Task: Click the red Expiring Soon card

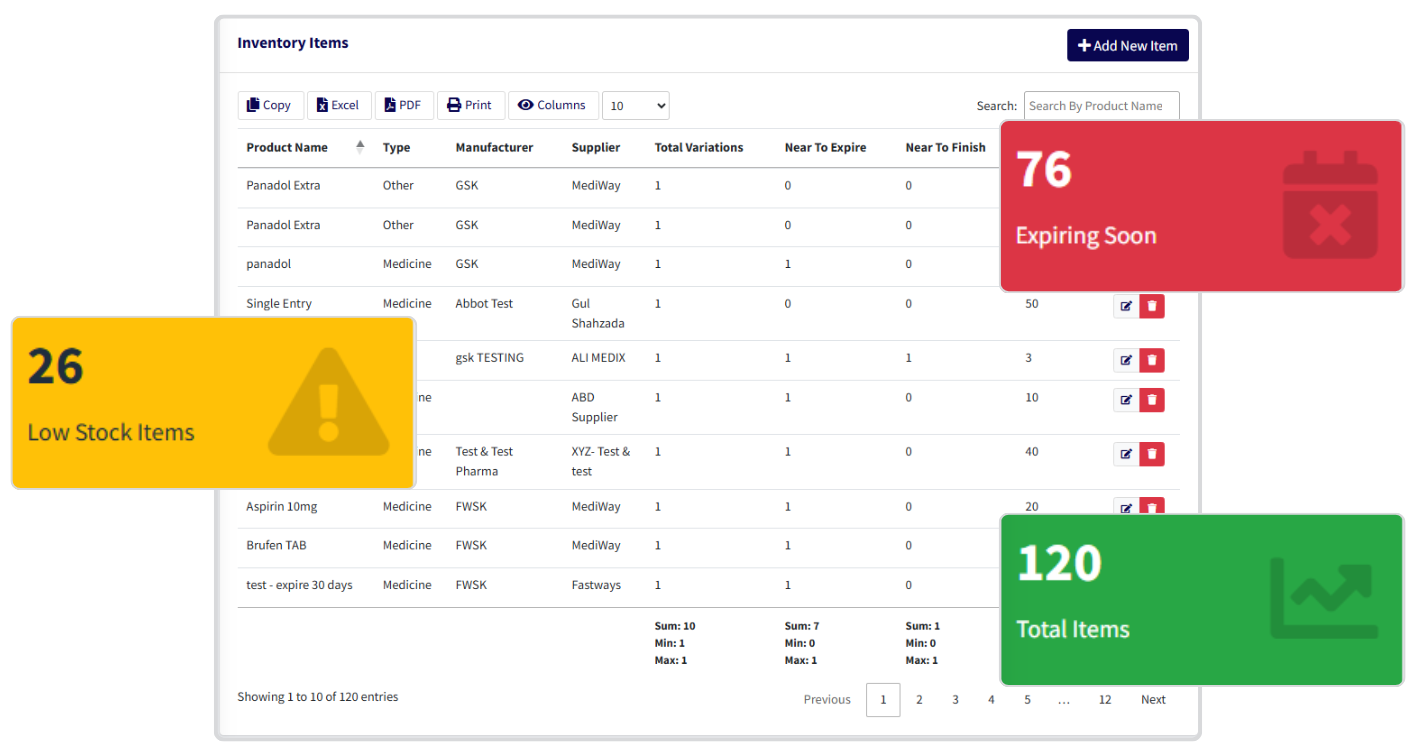Action: click(x=1202, y=206)
